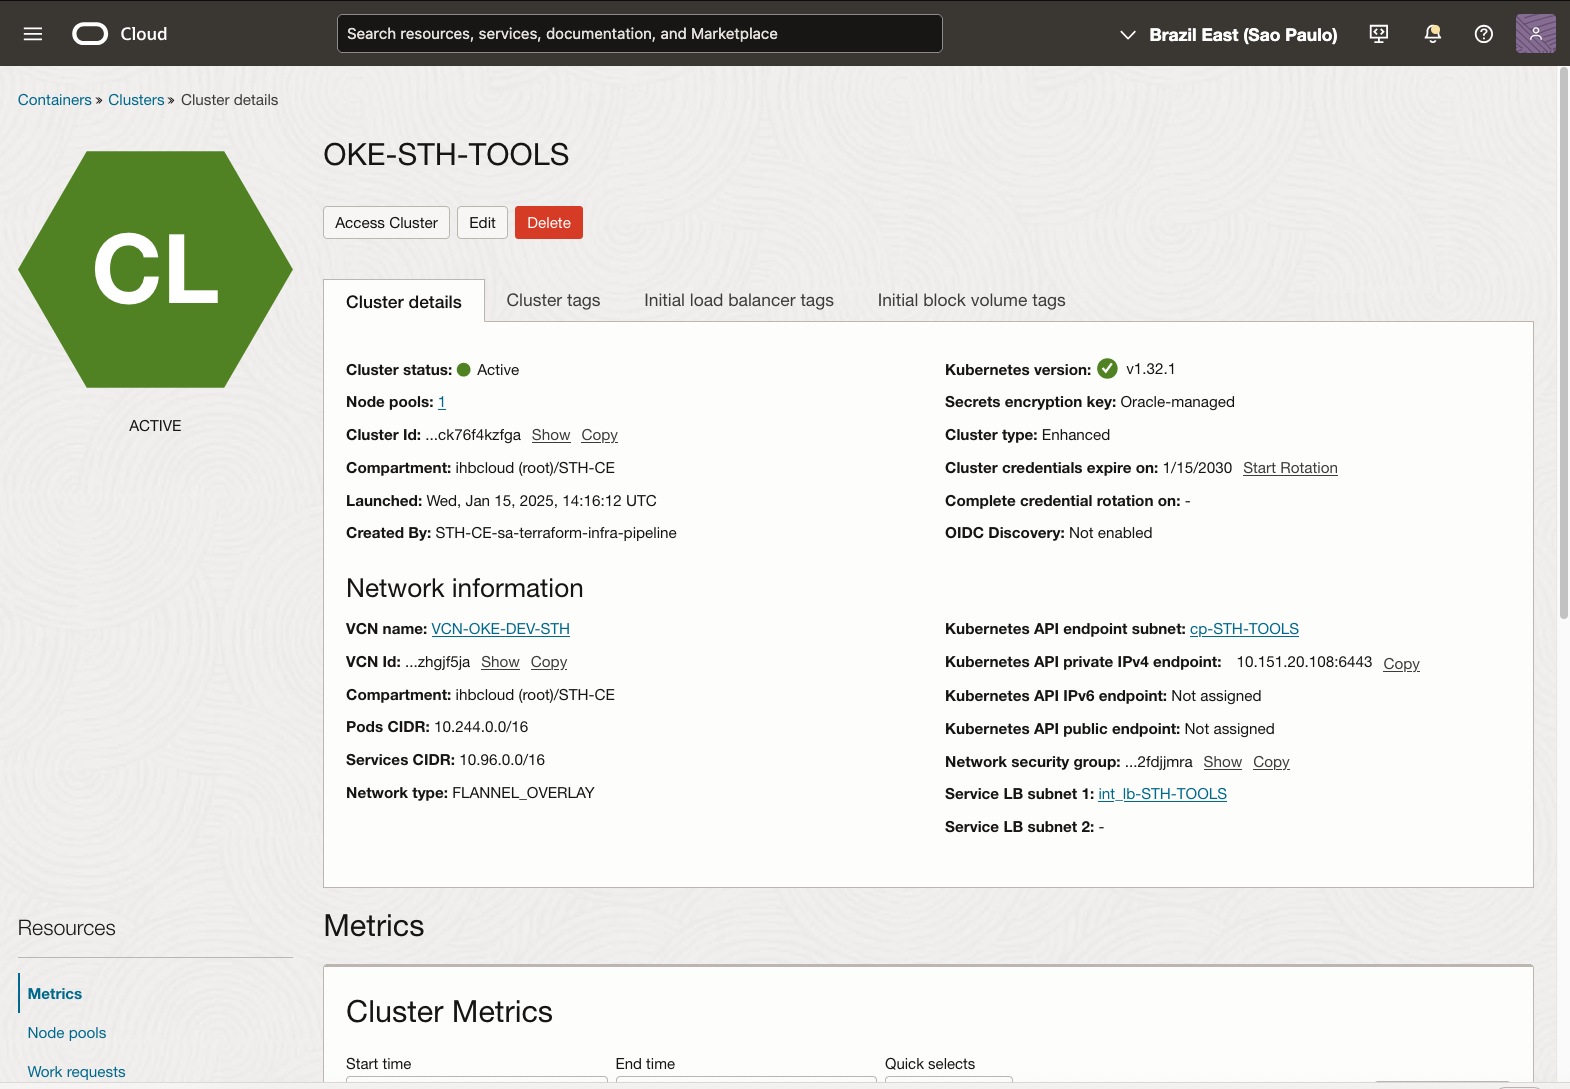Viewport: 1570px width, 1089px height.
Task: Copy the Network security group ID
Action: (1271, 762)
